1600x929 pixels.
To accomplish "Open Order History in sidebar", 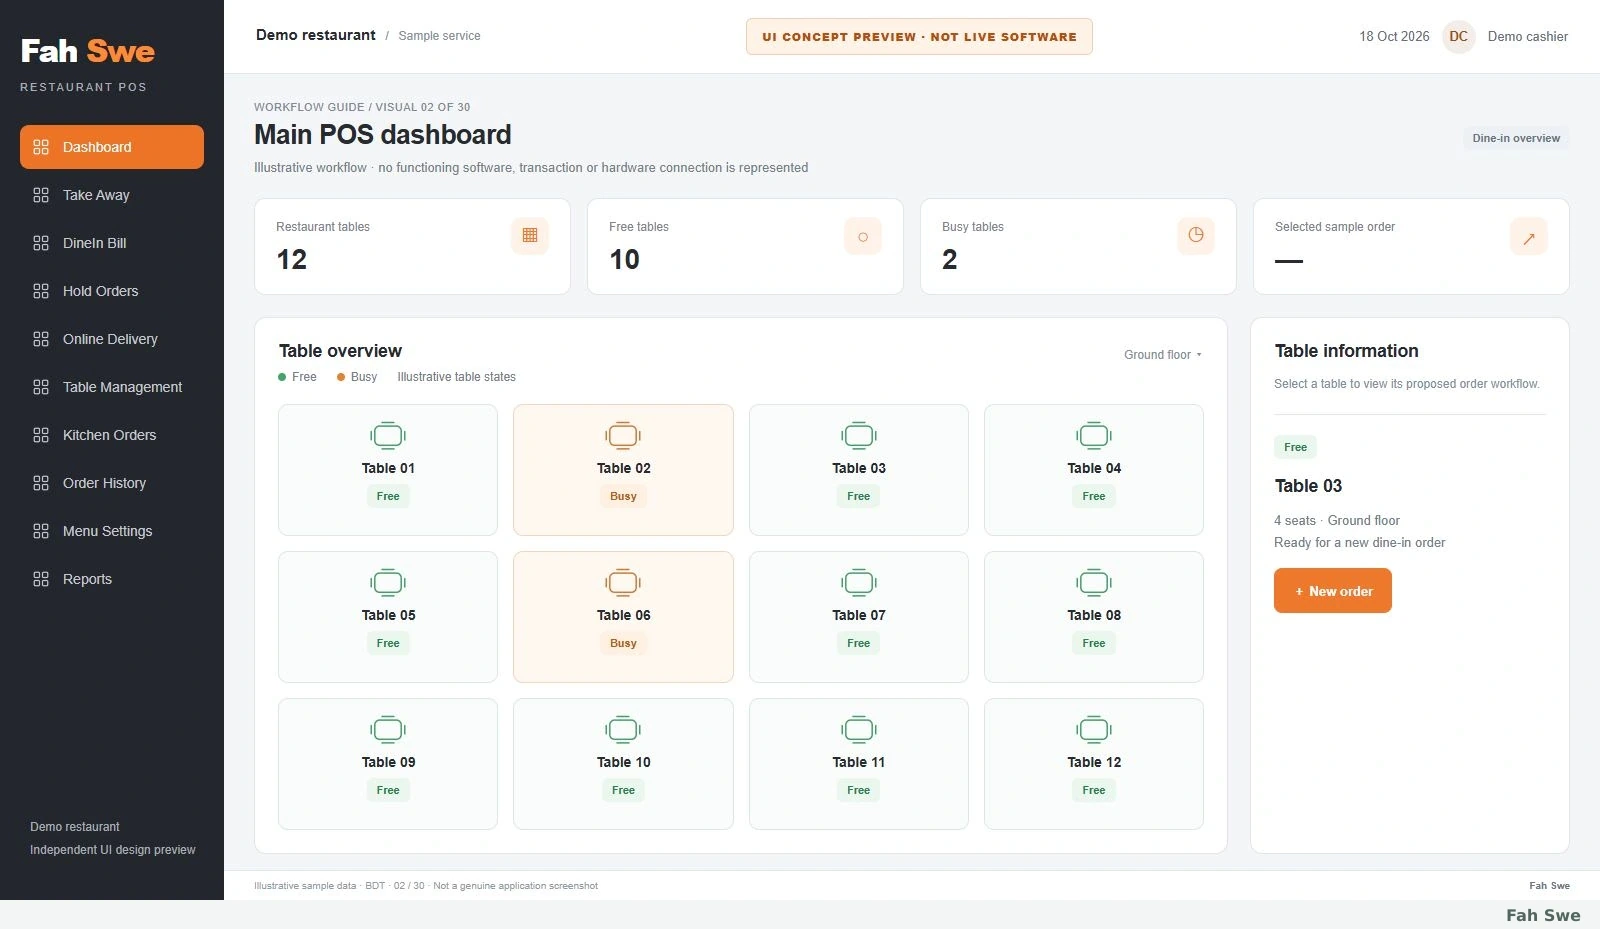I will [112, 483].
